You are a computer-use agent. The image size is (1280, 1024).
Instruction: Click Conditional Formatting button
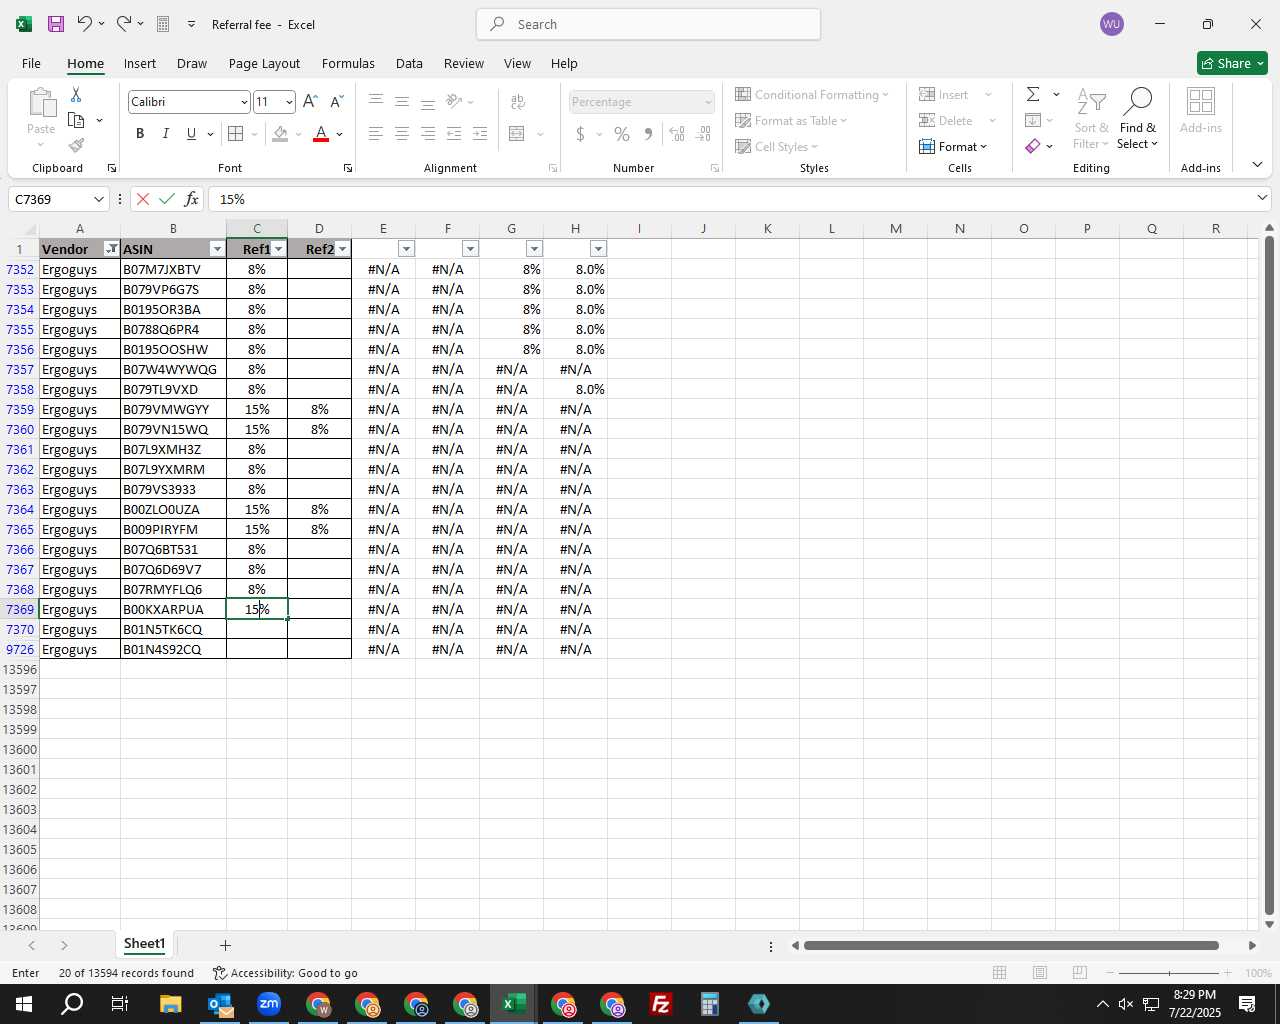click(812, 94)
